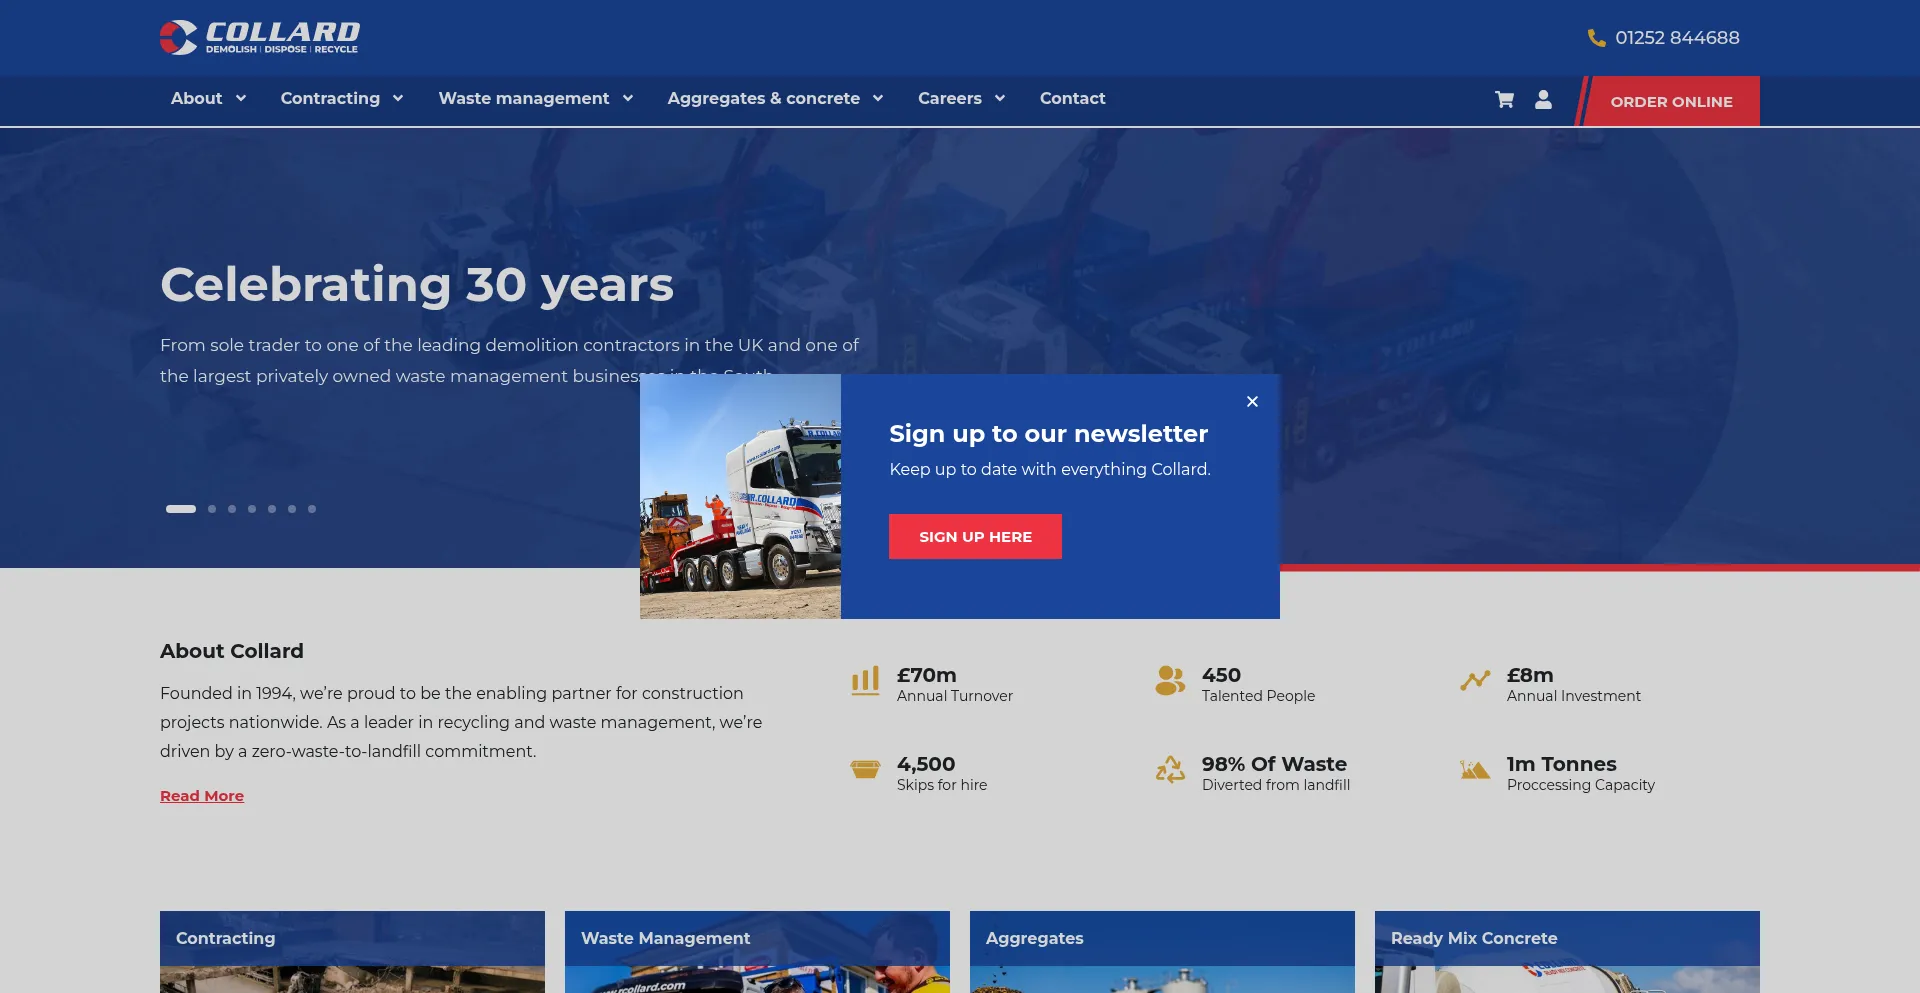Expand the Careers dropdown chevron

(x=1000, y=98)
